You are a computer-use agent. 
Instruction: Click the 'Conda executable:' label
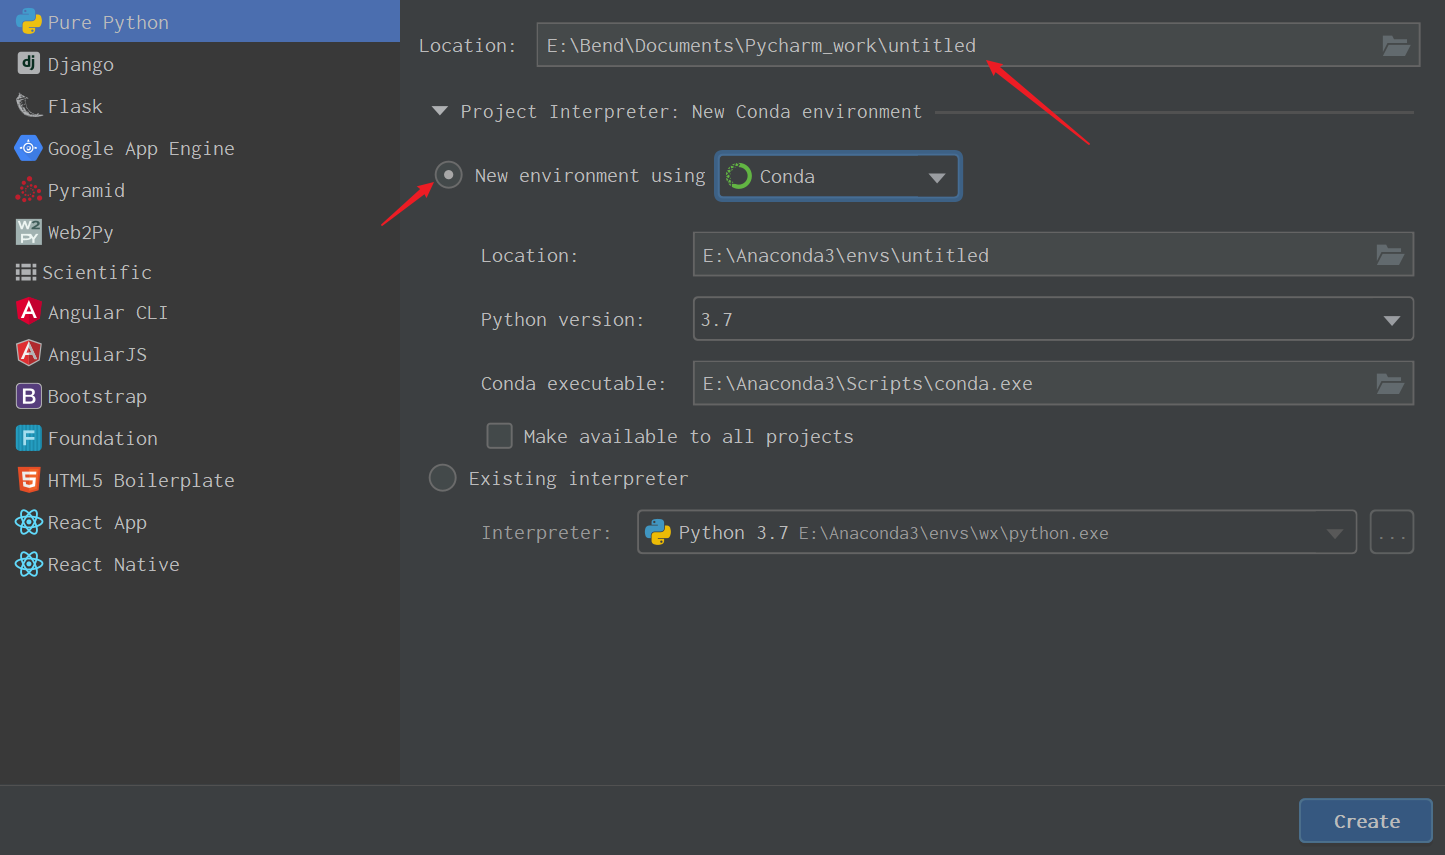pos(573,383)
